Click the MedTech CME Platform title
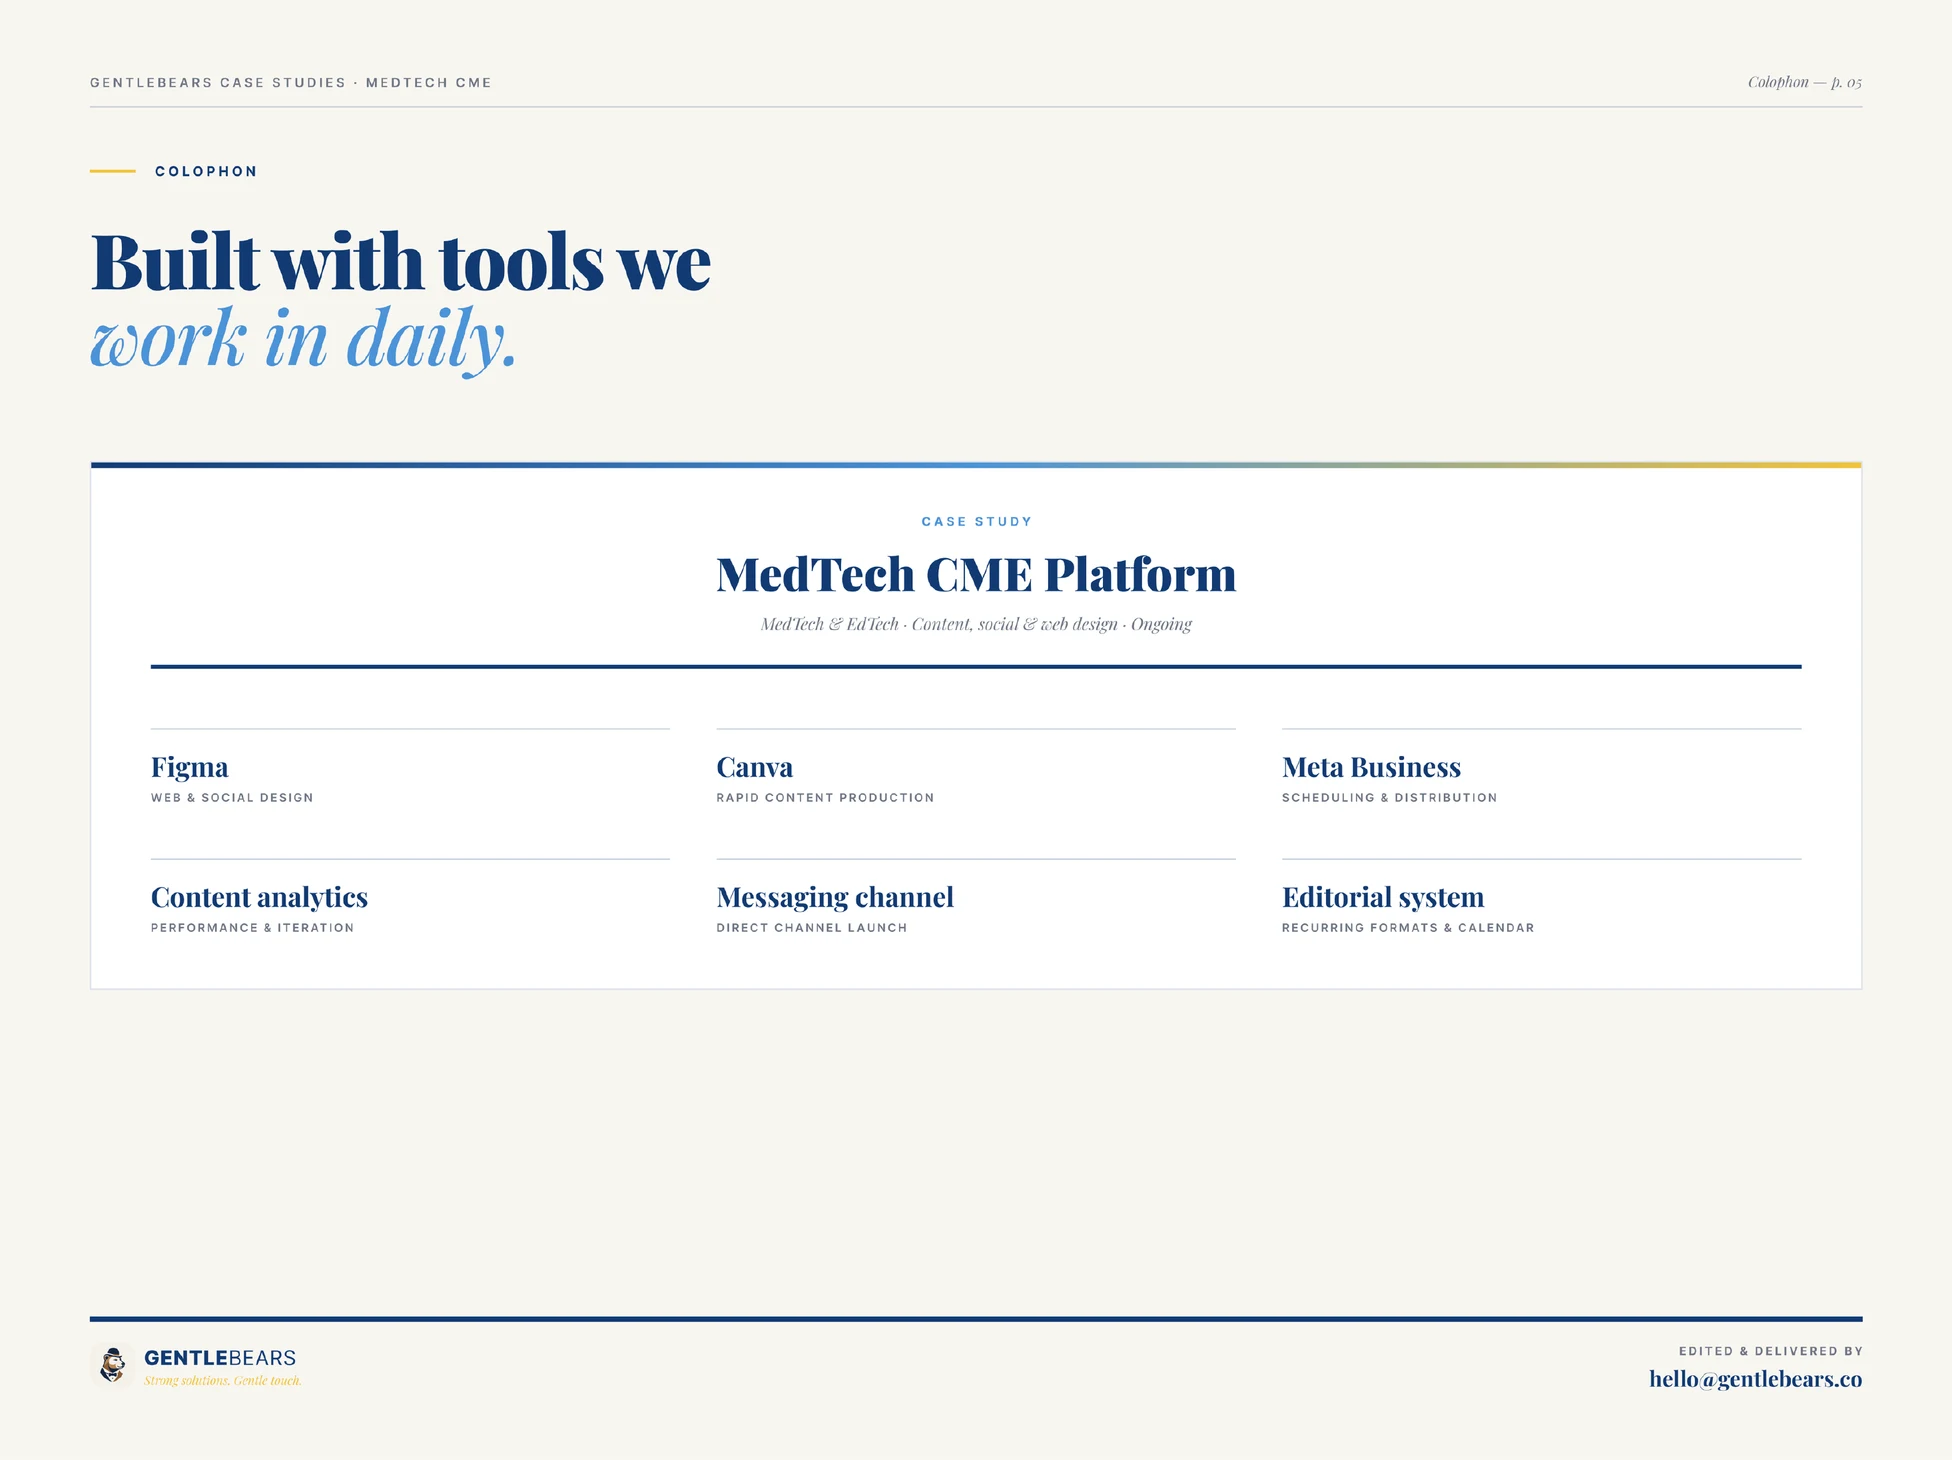 coord(976,575)
